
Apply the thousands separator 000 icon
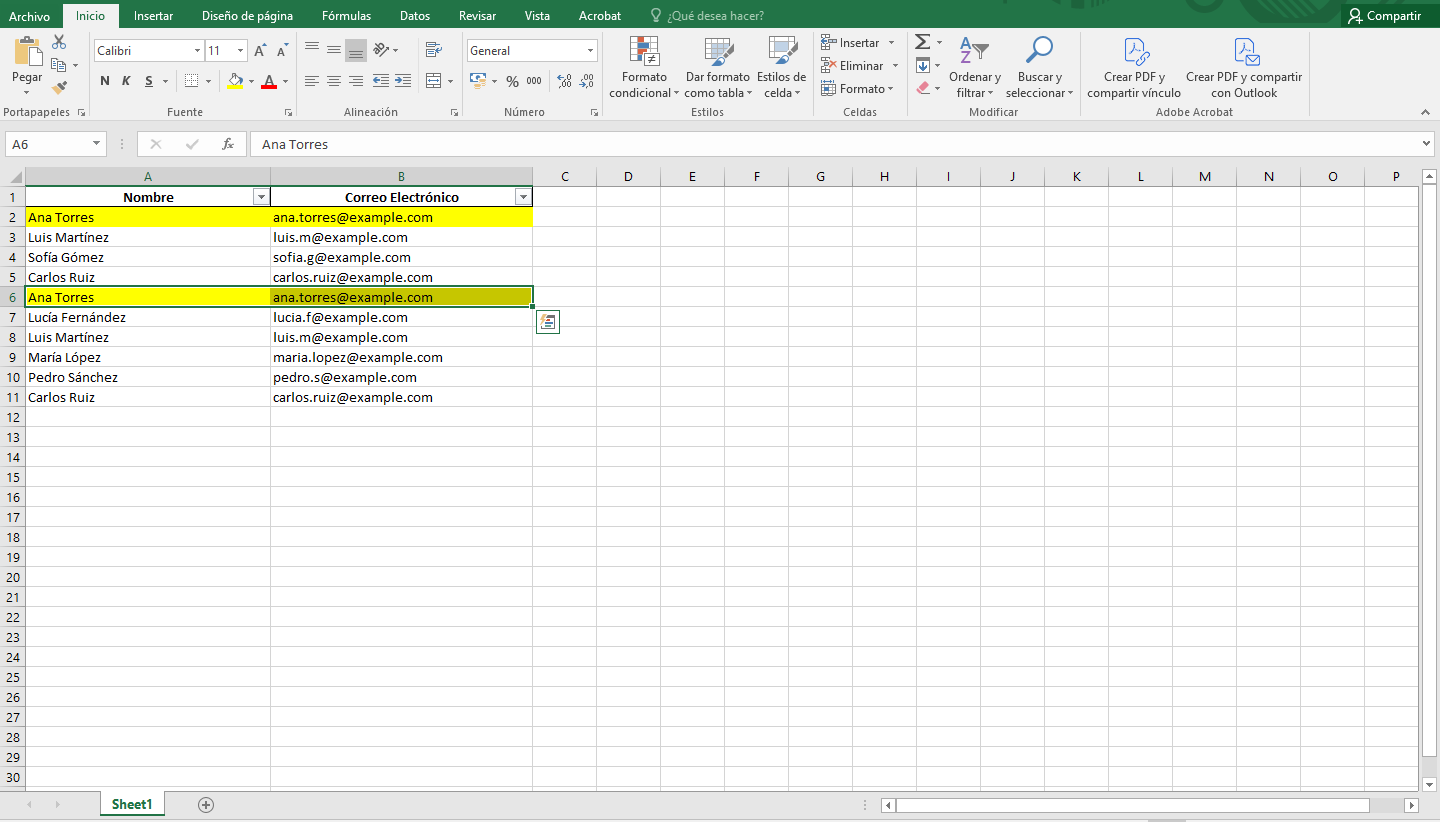coord(534,81)
